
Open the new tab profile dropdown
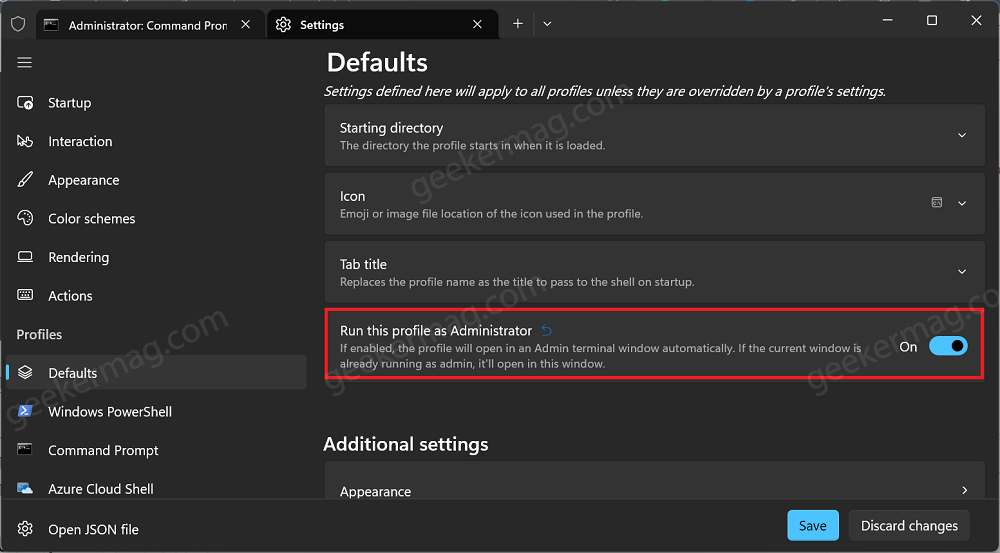tap(547, 24)
